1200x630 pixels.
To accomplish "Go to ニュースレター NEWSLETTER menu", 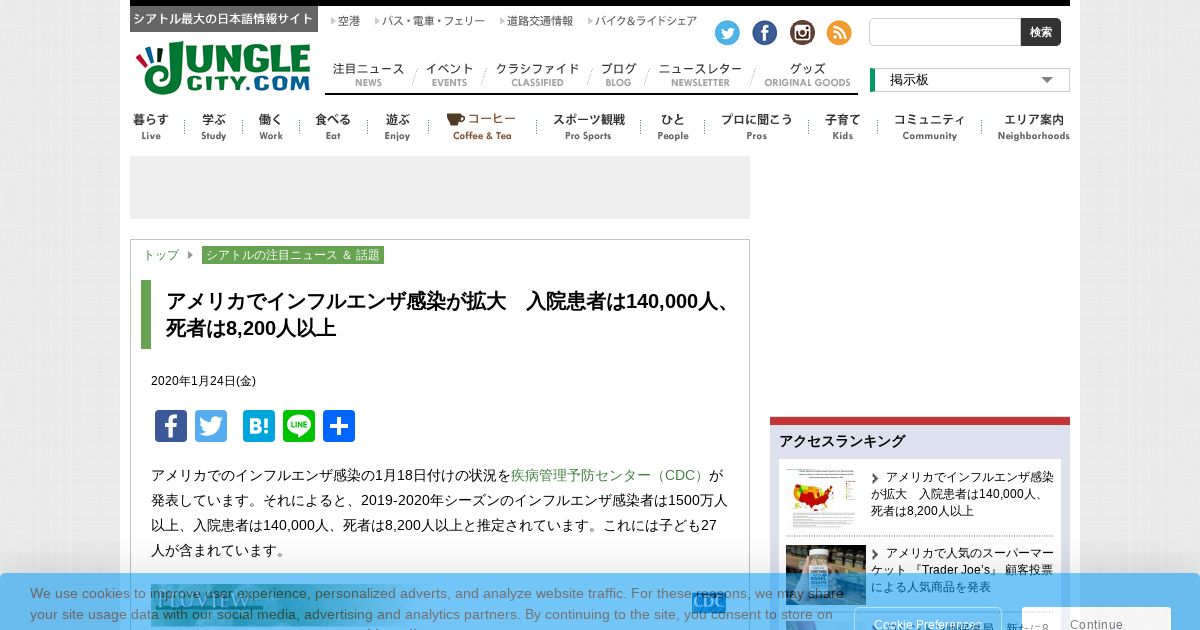I will pyautogui.click(x=700, y=75).
